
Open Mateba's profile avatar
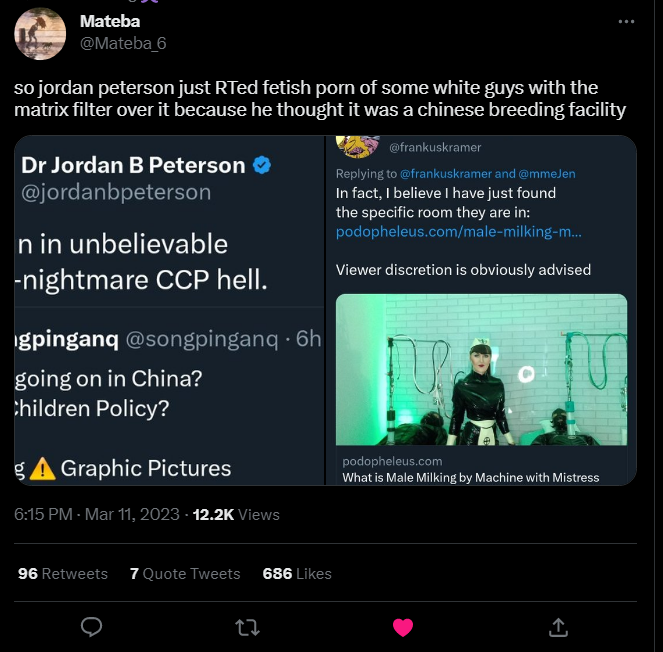coord(40,34)
